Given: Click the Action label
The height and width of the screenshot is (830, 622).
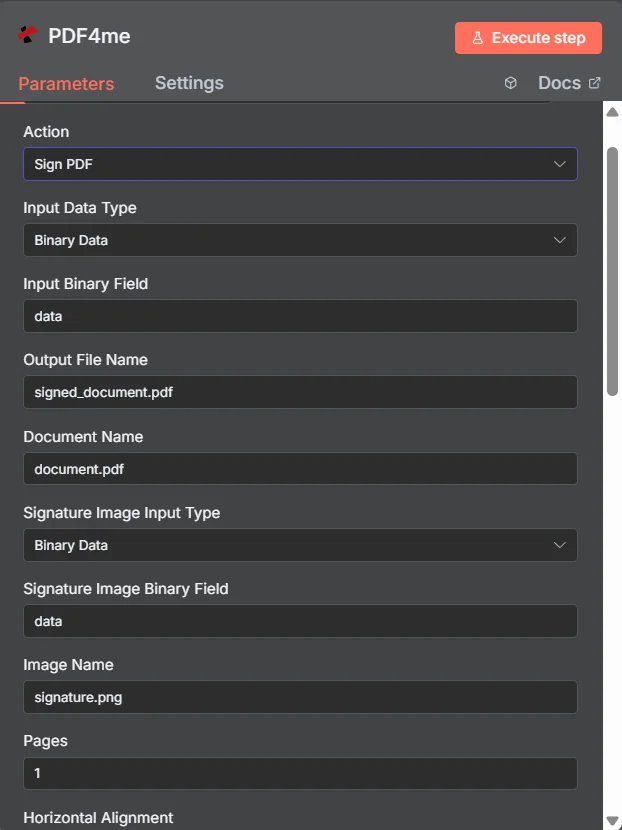Looking at the screenshot, I should coord(46,132).
